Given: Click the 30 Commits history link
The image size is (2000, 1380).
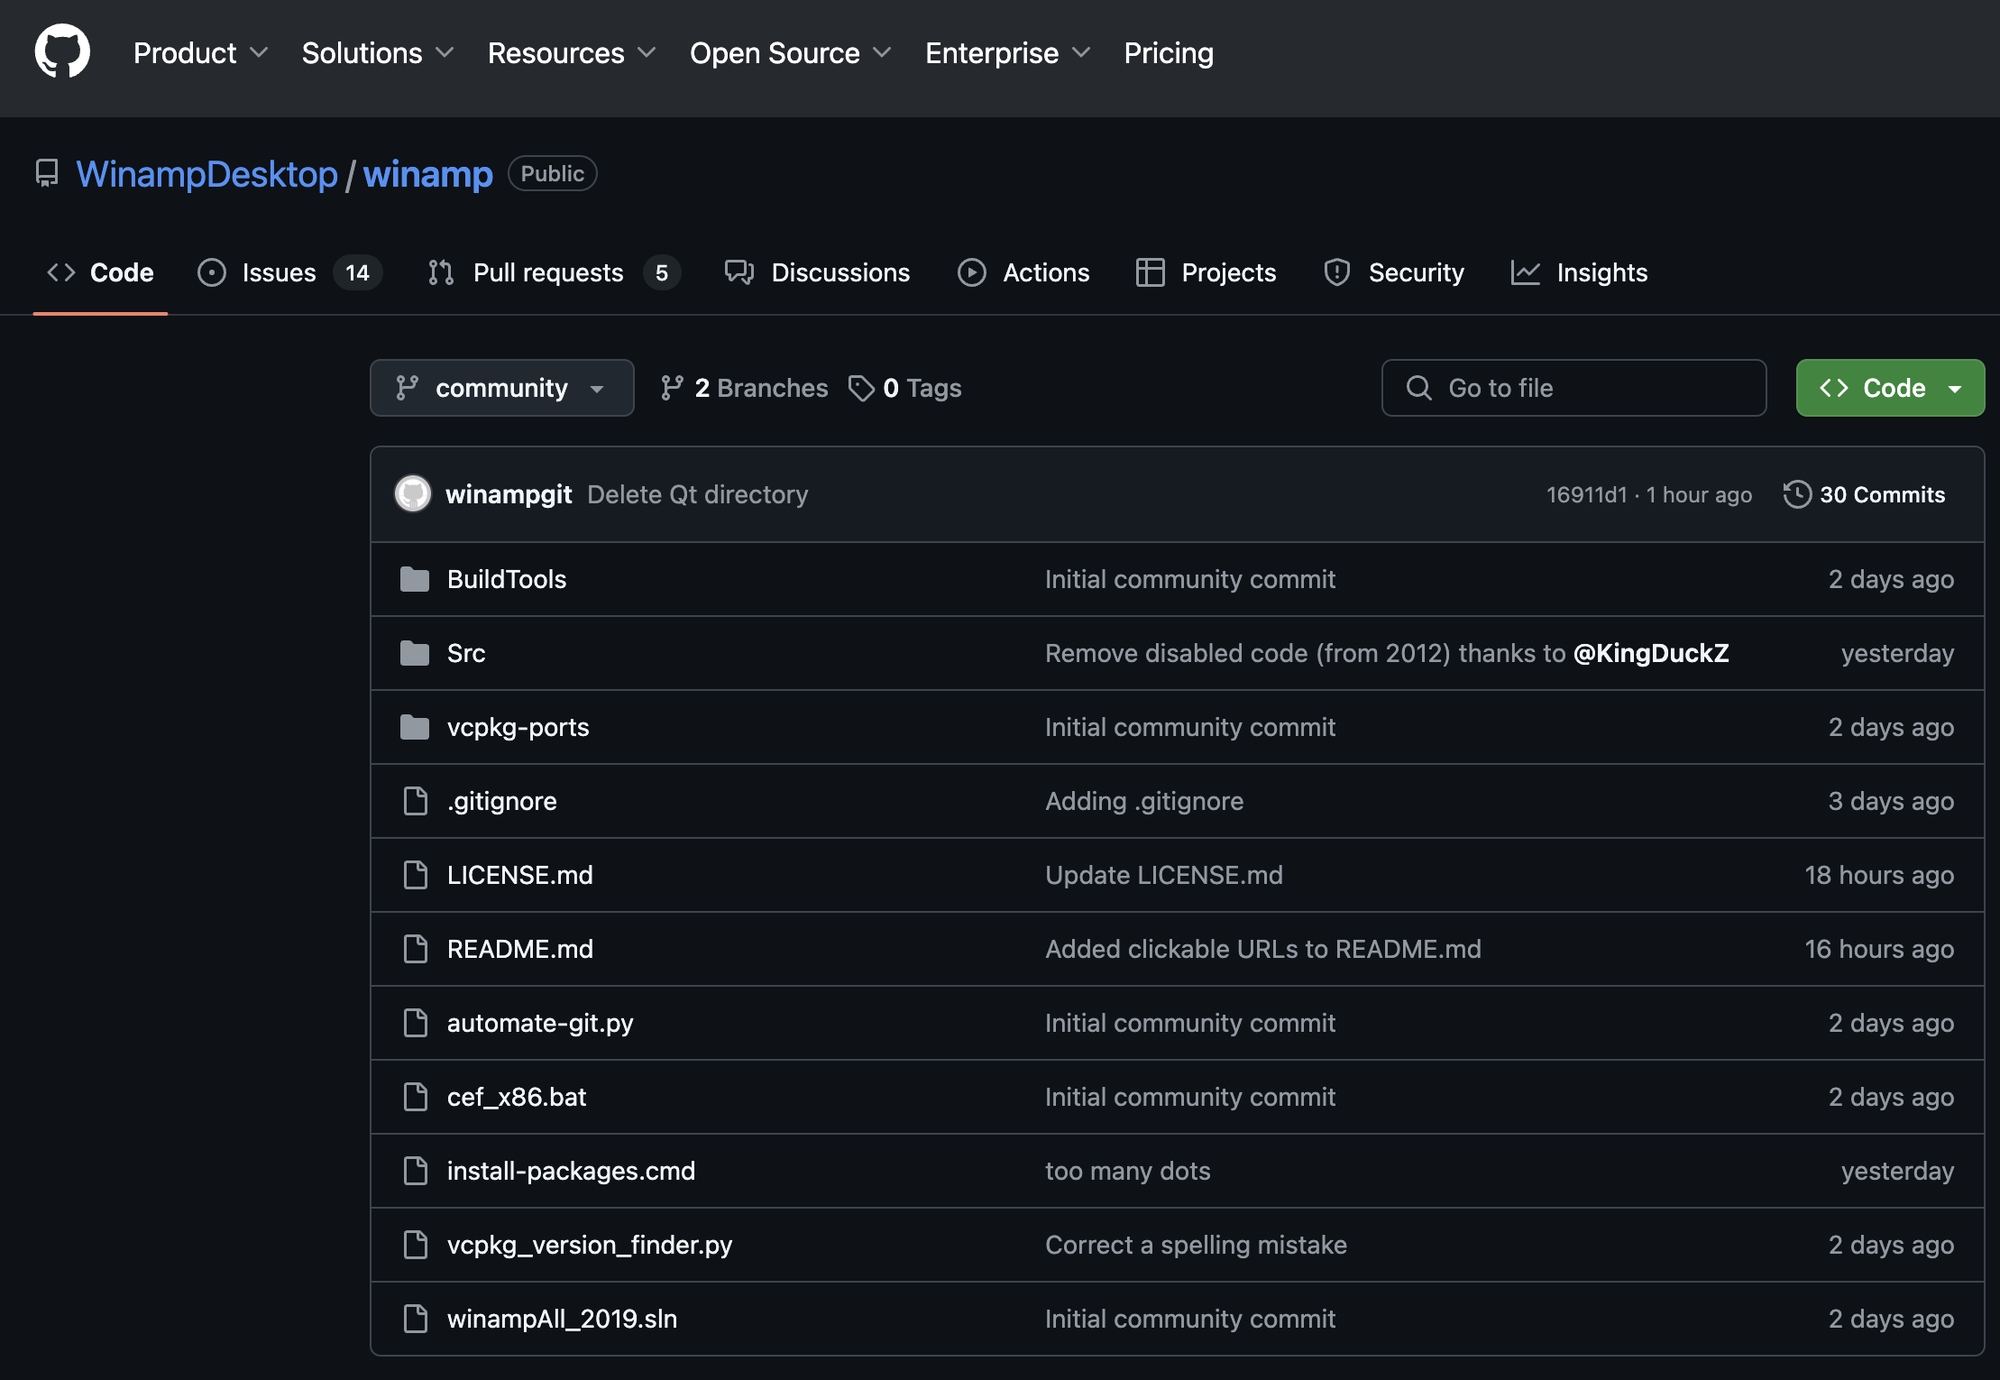Looking at the screenshot, I should 1862,492.
